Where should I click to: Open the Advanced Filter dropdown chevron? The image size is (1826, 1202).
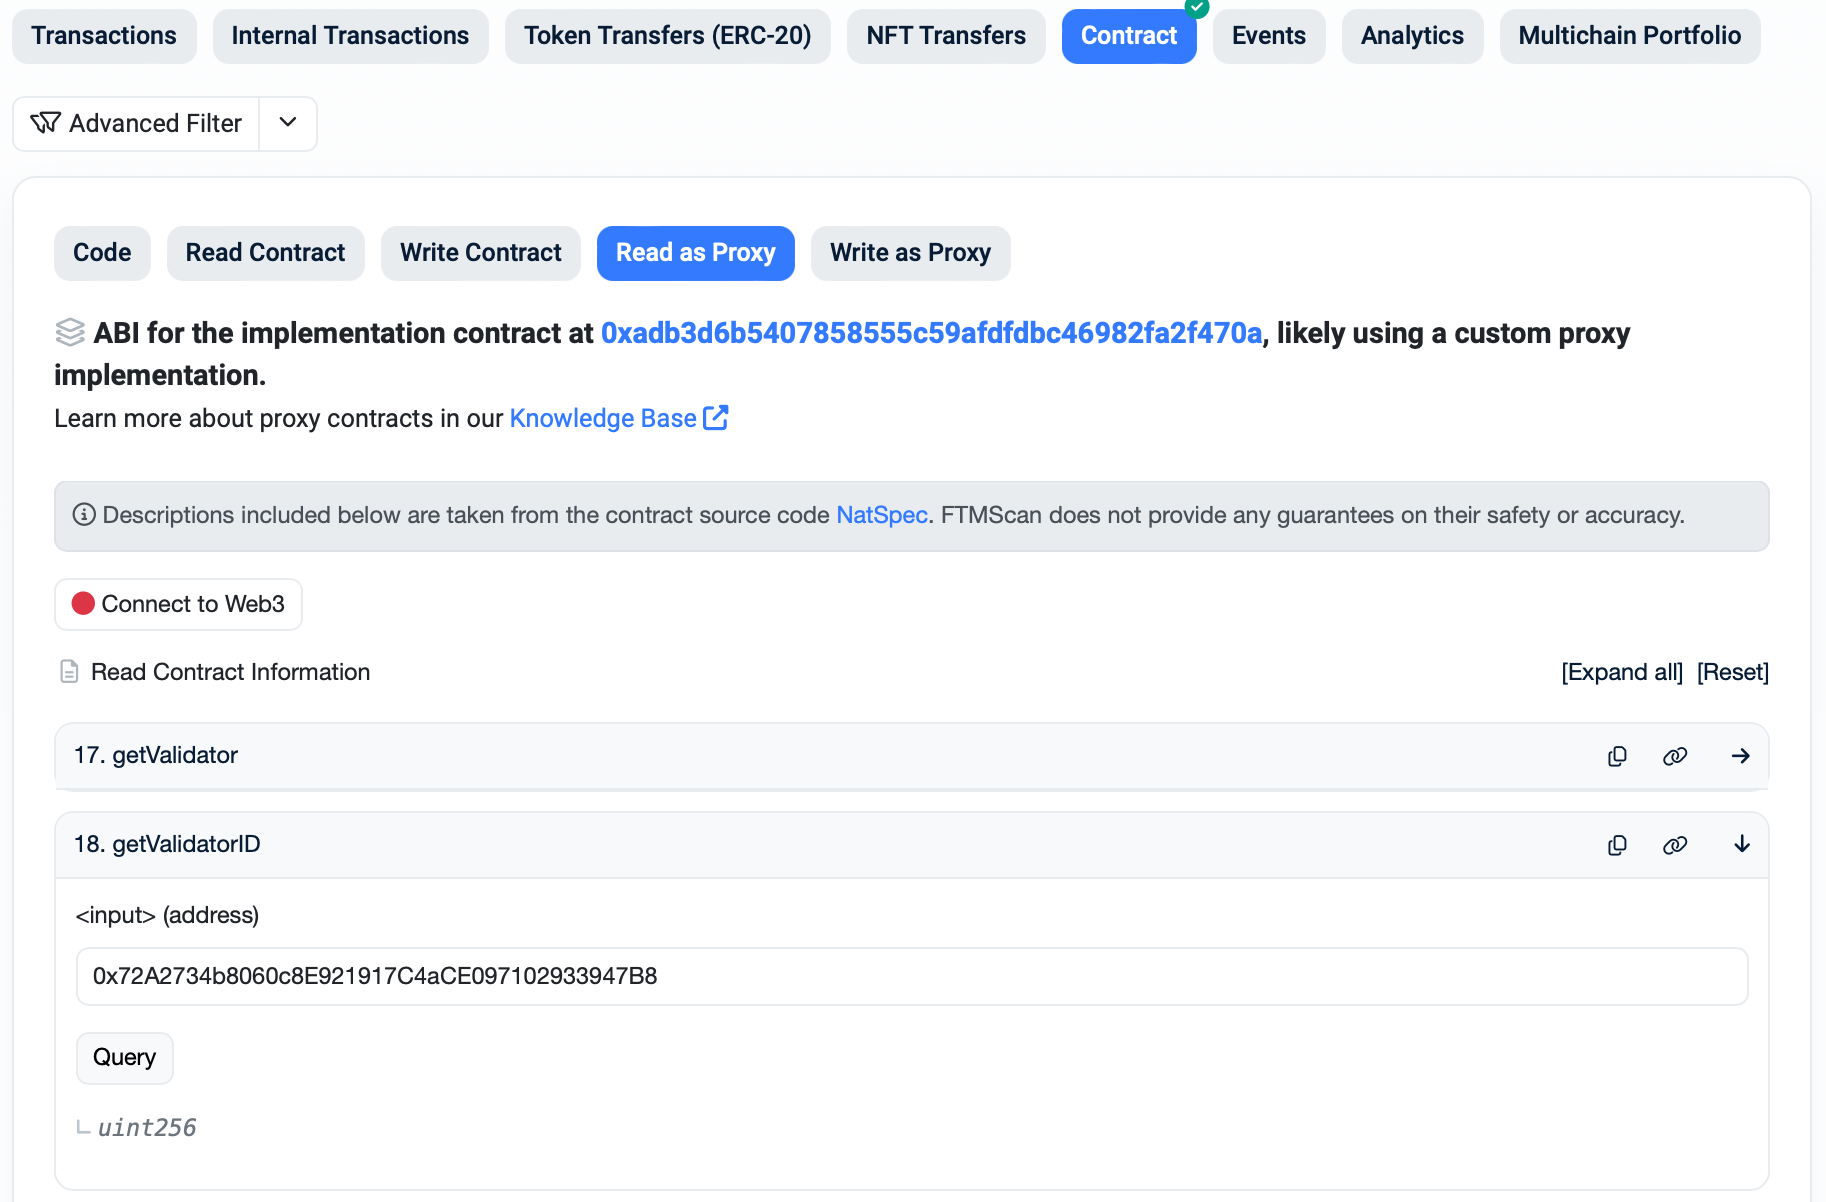[x=288, y=123]
